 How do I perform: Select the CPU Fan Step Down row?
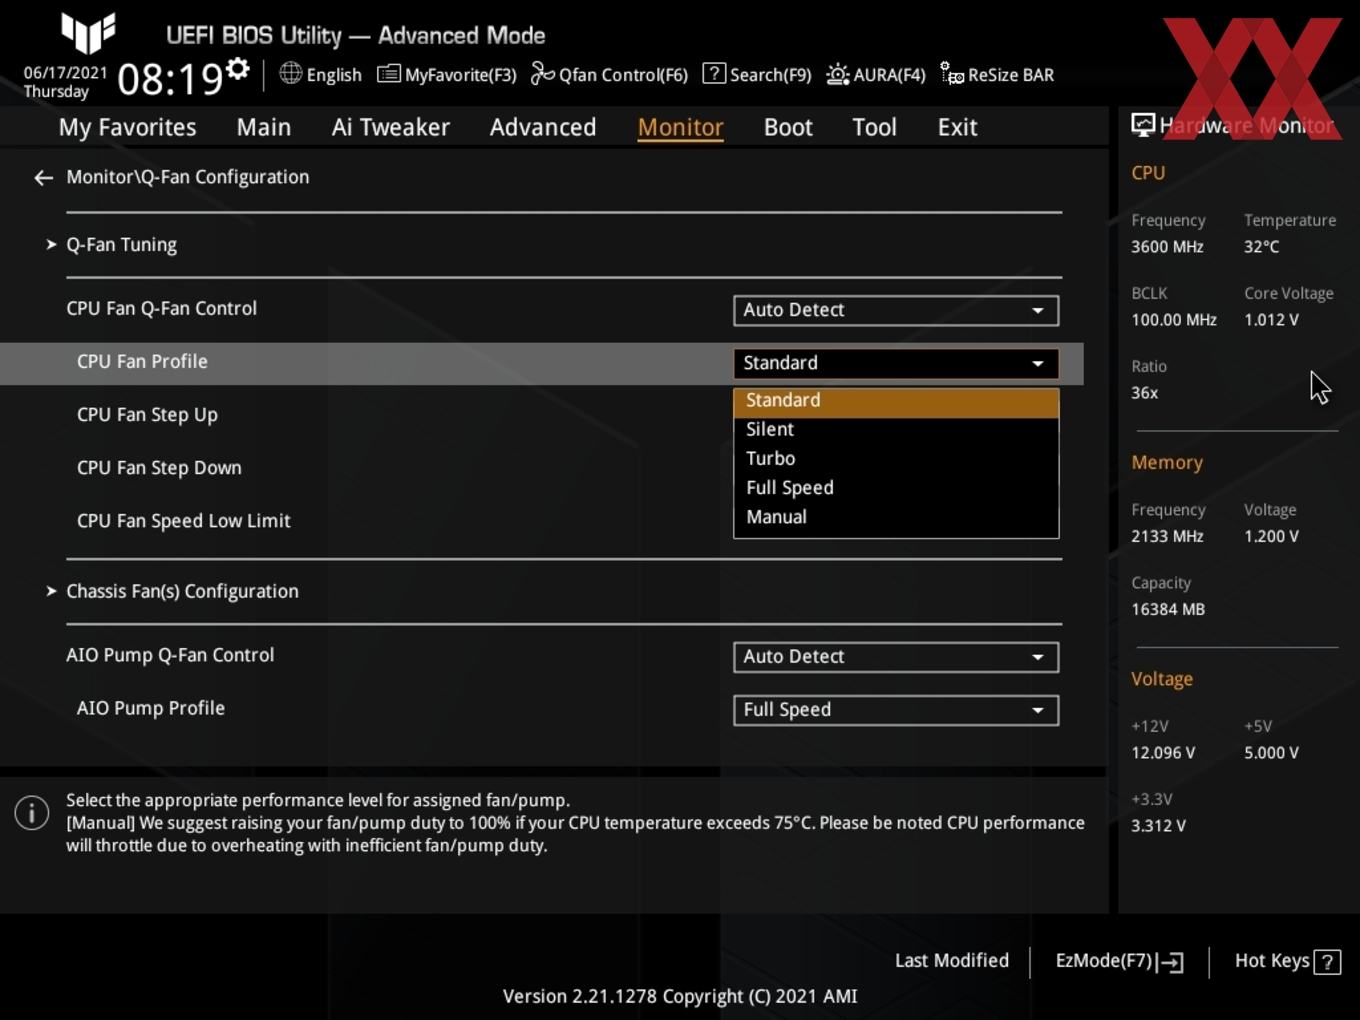[x=159, y=468]
